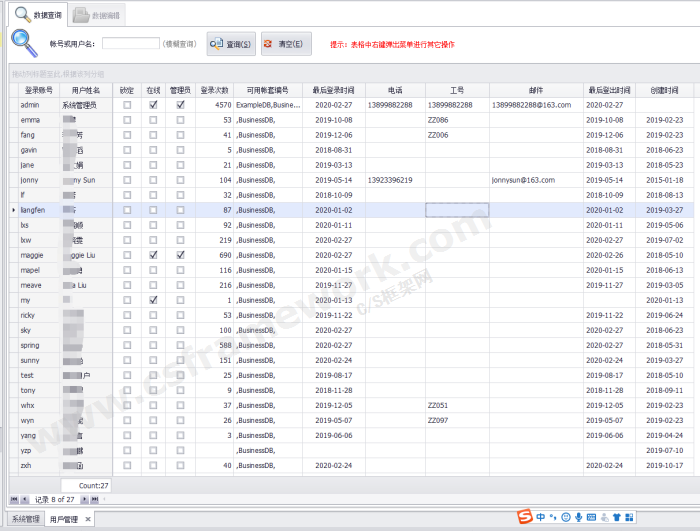The width and height of the screenshot is (700, 531).
Task: Click the 查询(S) search button
Action: [x=231, y=44]
